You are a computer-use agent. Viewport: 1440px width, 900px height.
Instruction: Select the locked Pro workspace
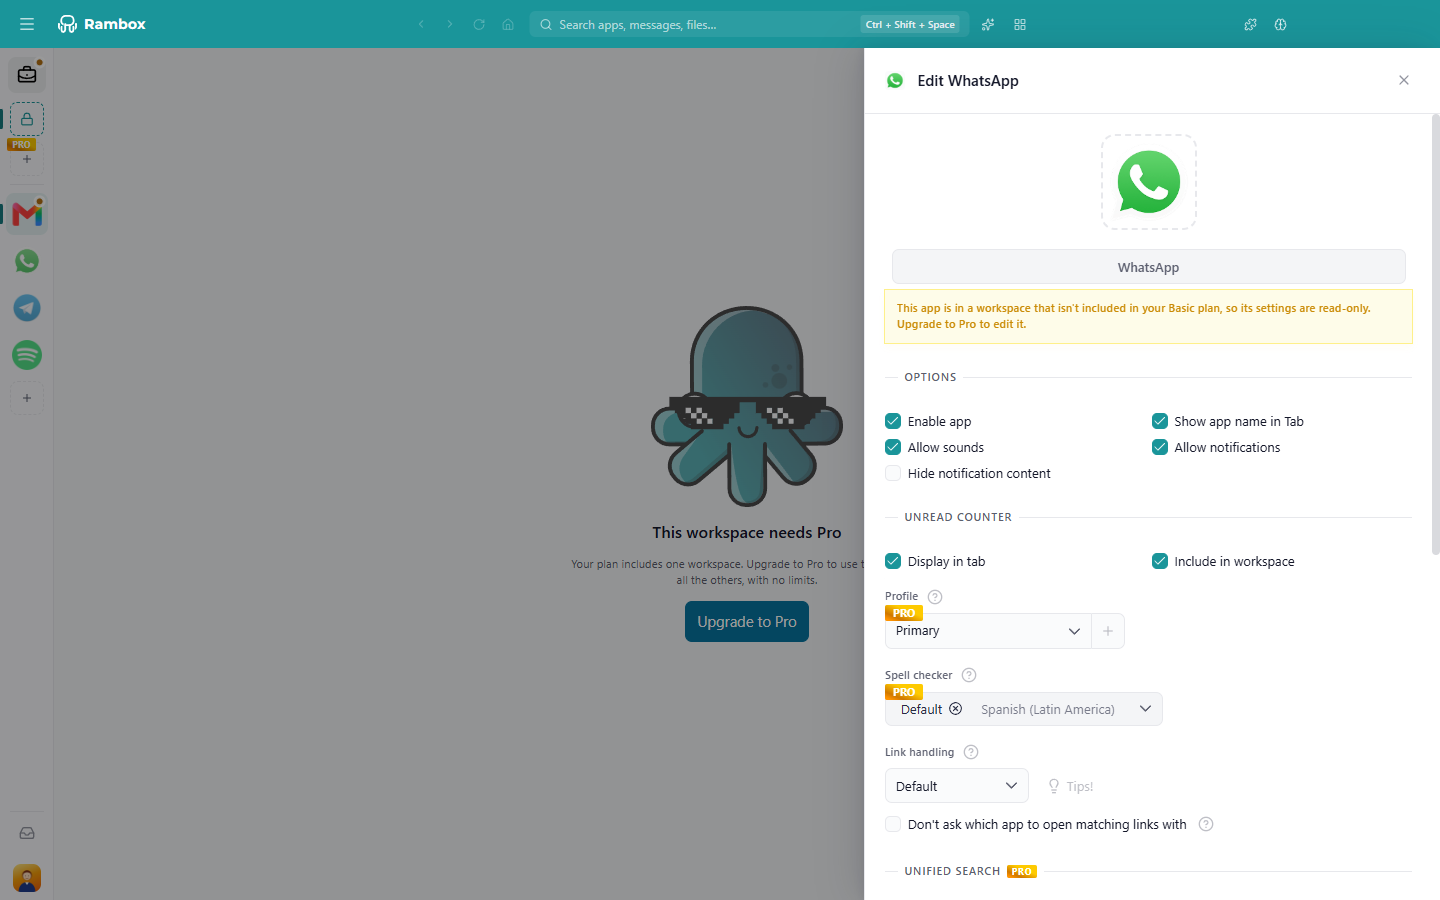(27, 119)
